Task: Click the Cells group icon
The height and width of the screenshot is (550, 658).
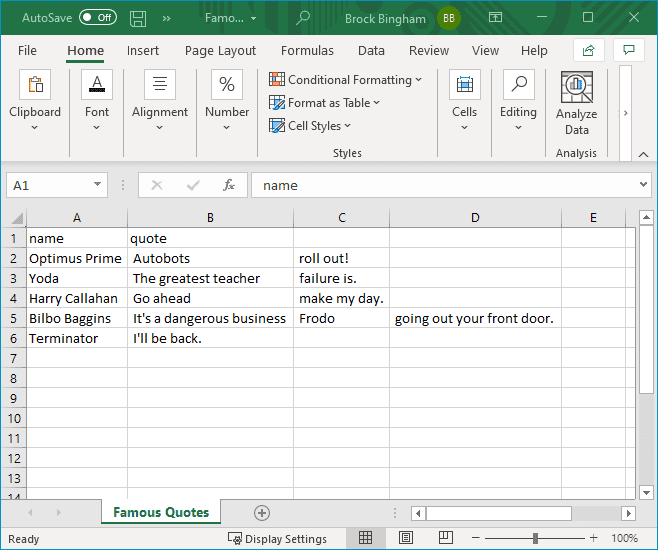Action: coord(465,84)
